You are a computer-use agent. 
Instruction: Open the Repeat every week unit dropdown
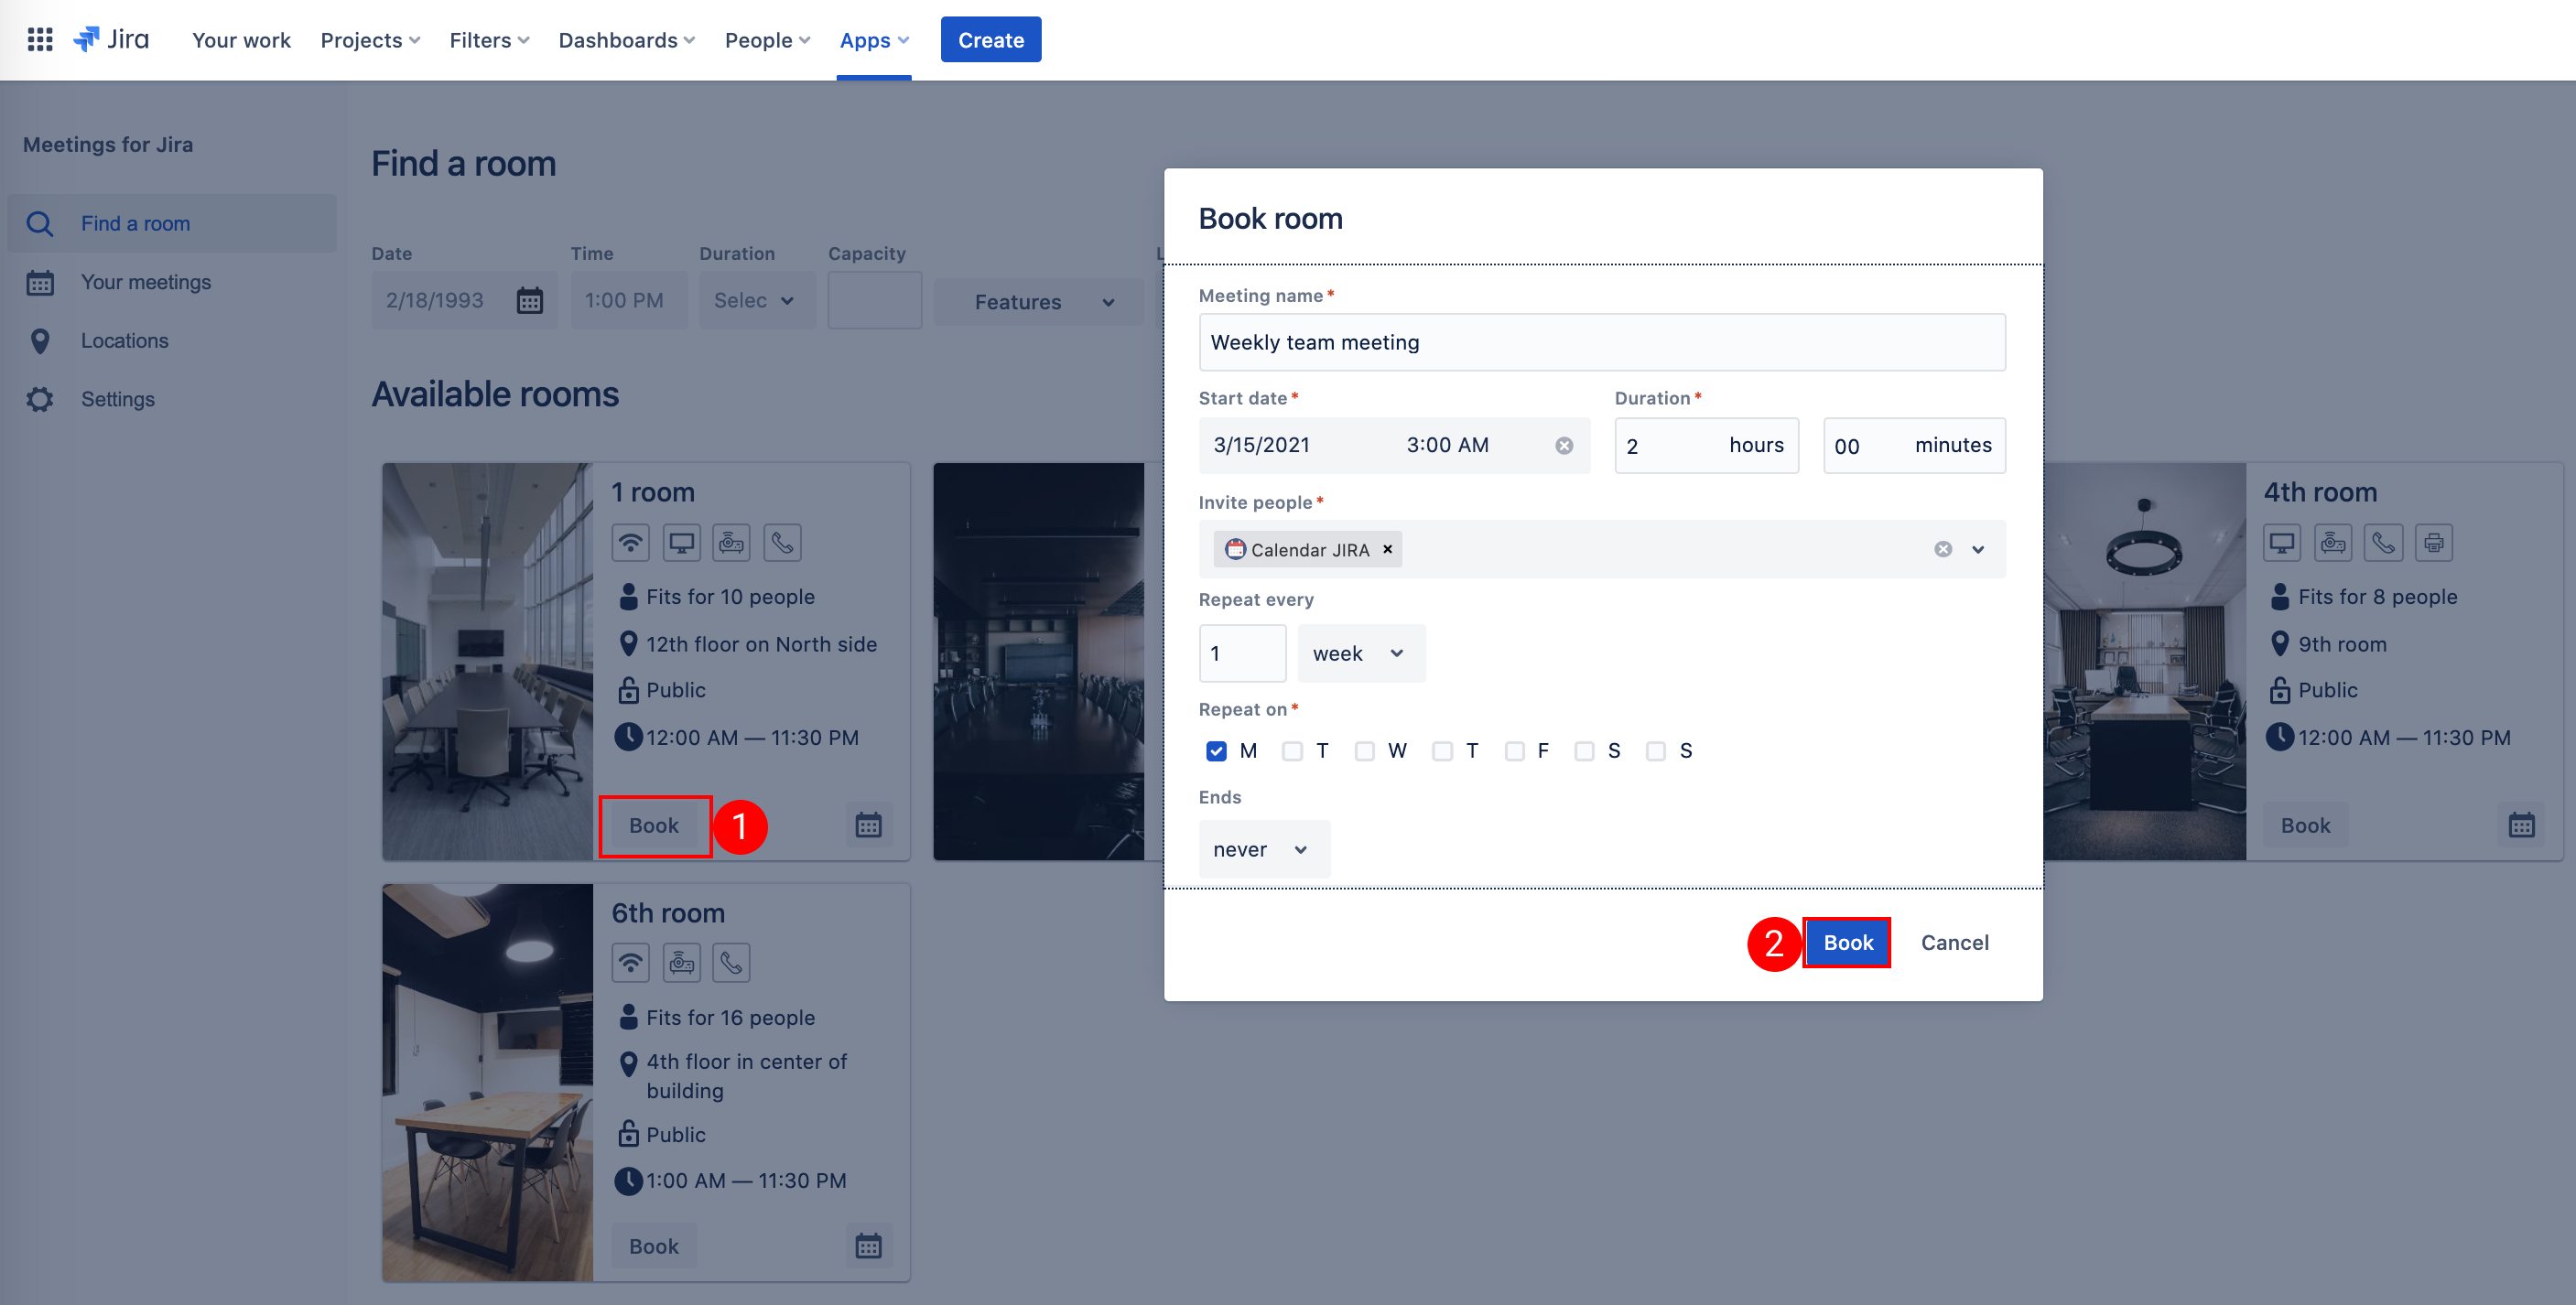point(1361,654)
